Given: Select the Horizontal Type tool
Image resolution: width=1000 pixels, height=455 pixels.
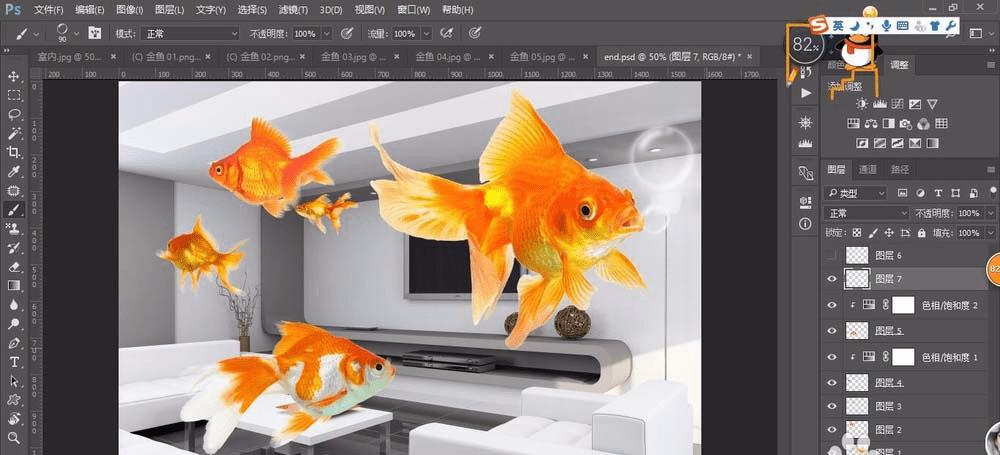Looking at the screenshot, I should click(13, 362).
